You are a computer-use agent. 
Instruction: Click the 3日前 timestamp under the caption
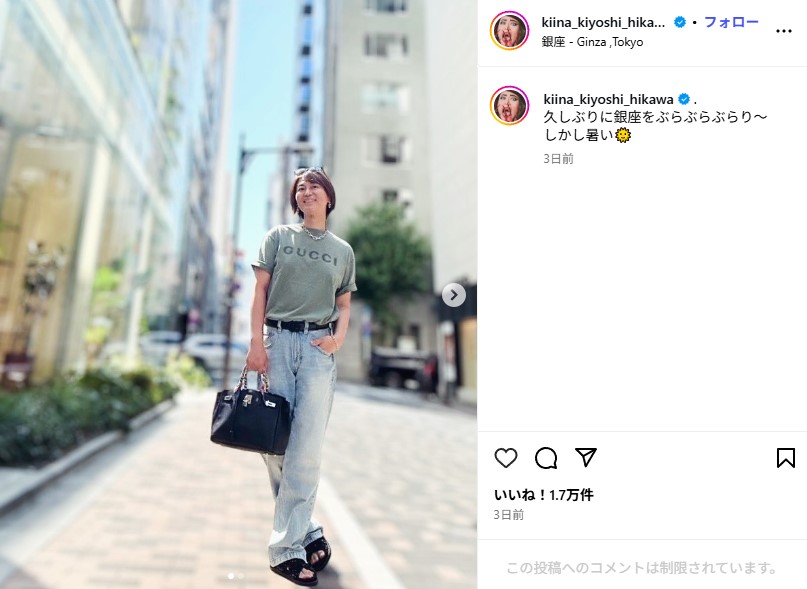pos(558,159)
